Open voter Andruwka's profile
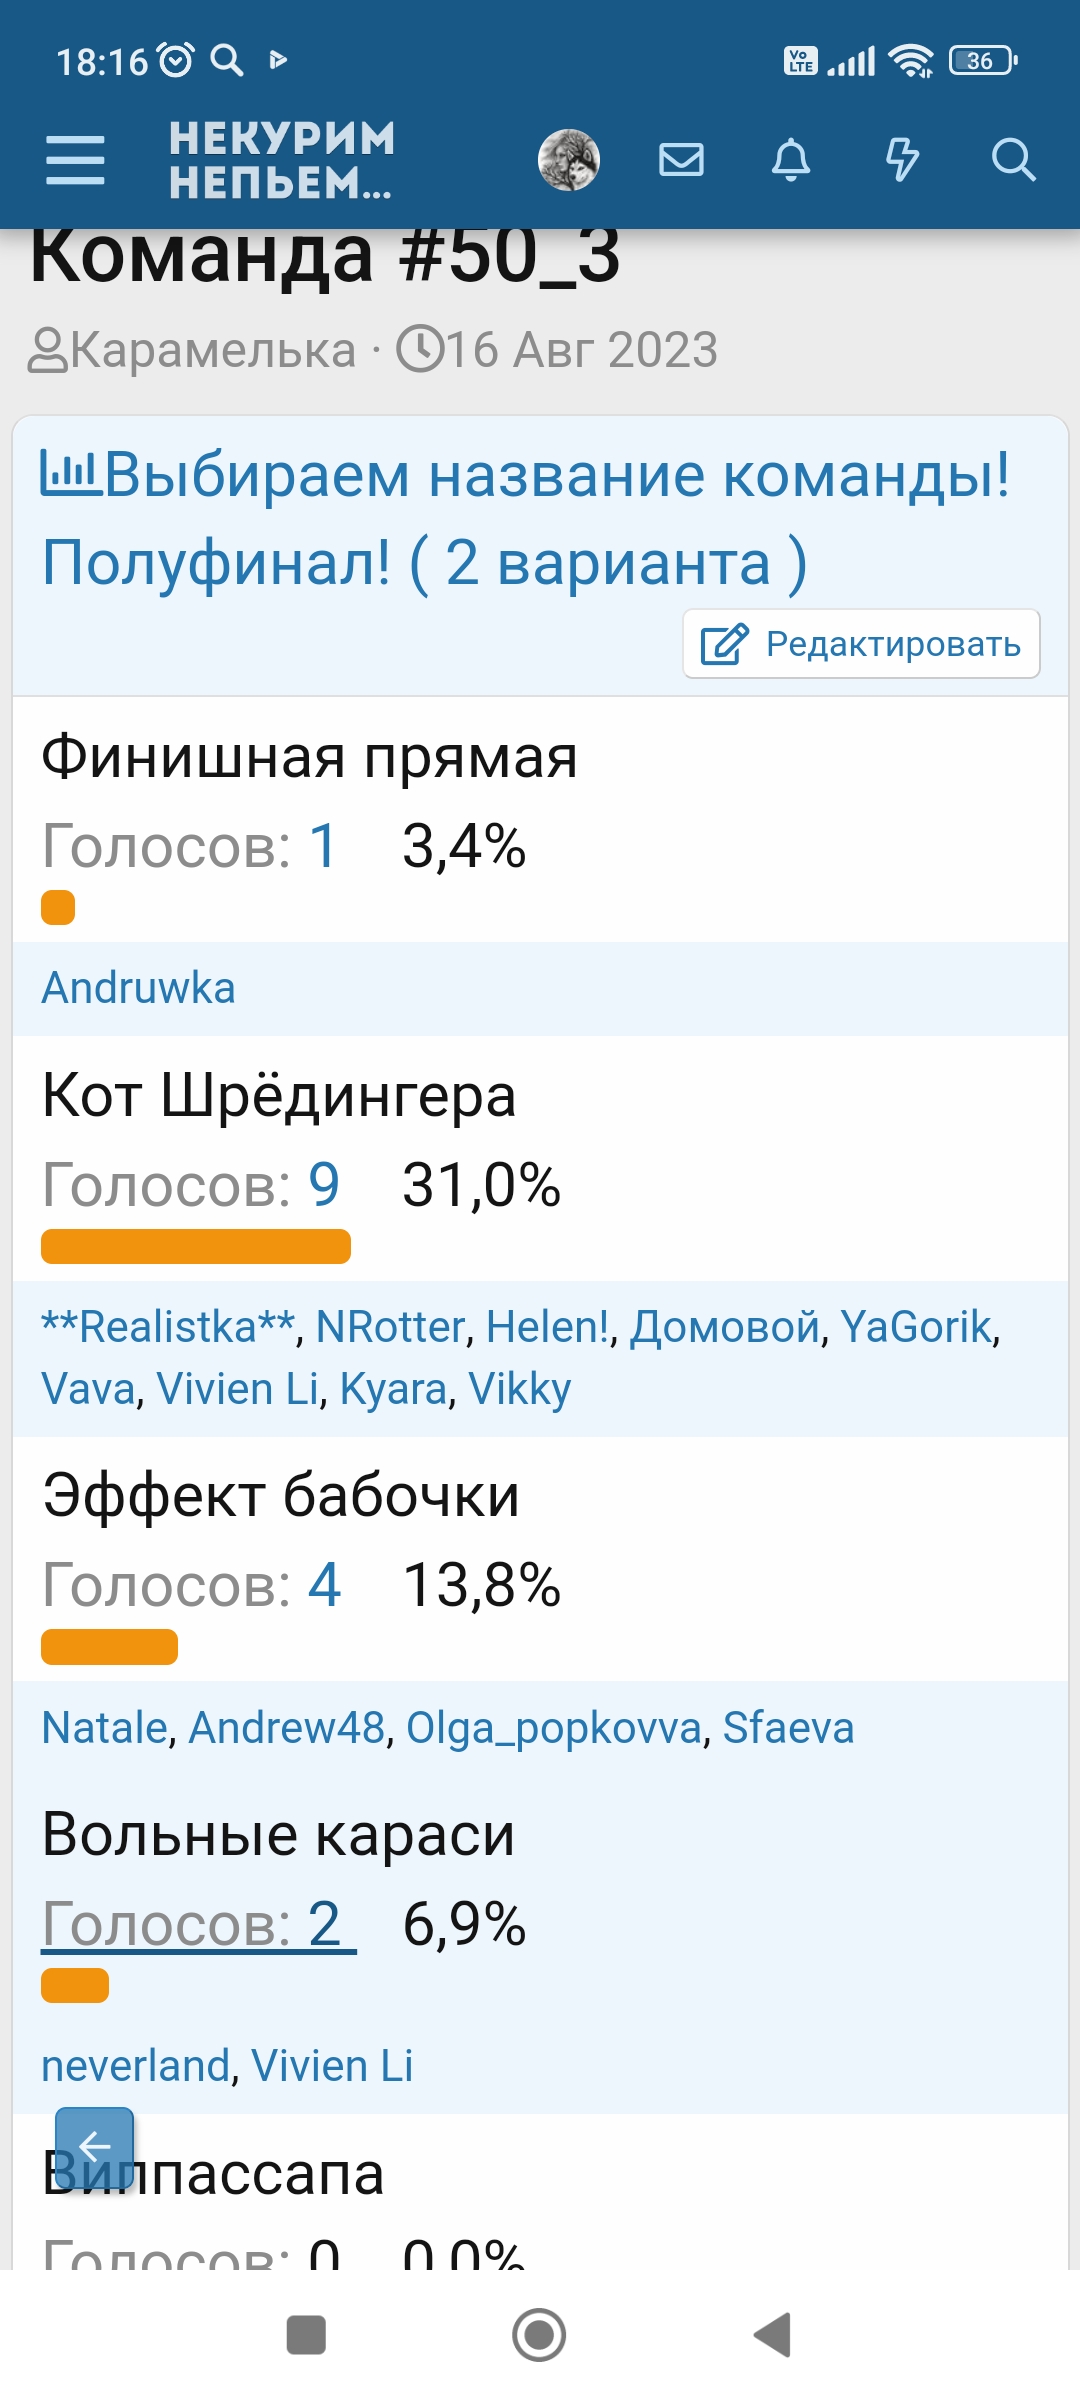The height and width of the screenshot is (2400, 1080). coord(138,988)
